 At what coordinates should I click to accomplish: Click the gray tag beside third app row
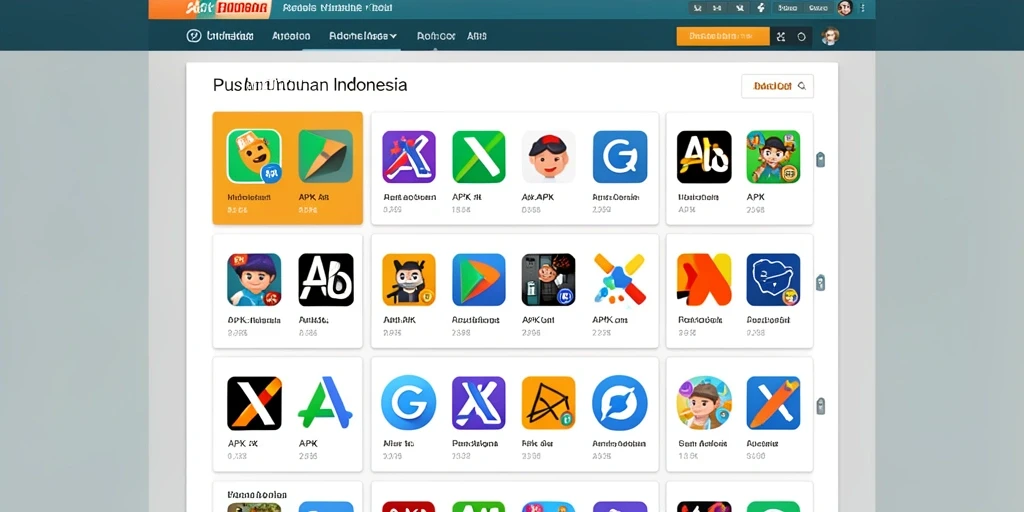click(x=820, y=406)
